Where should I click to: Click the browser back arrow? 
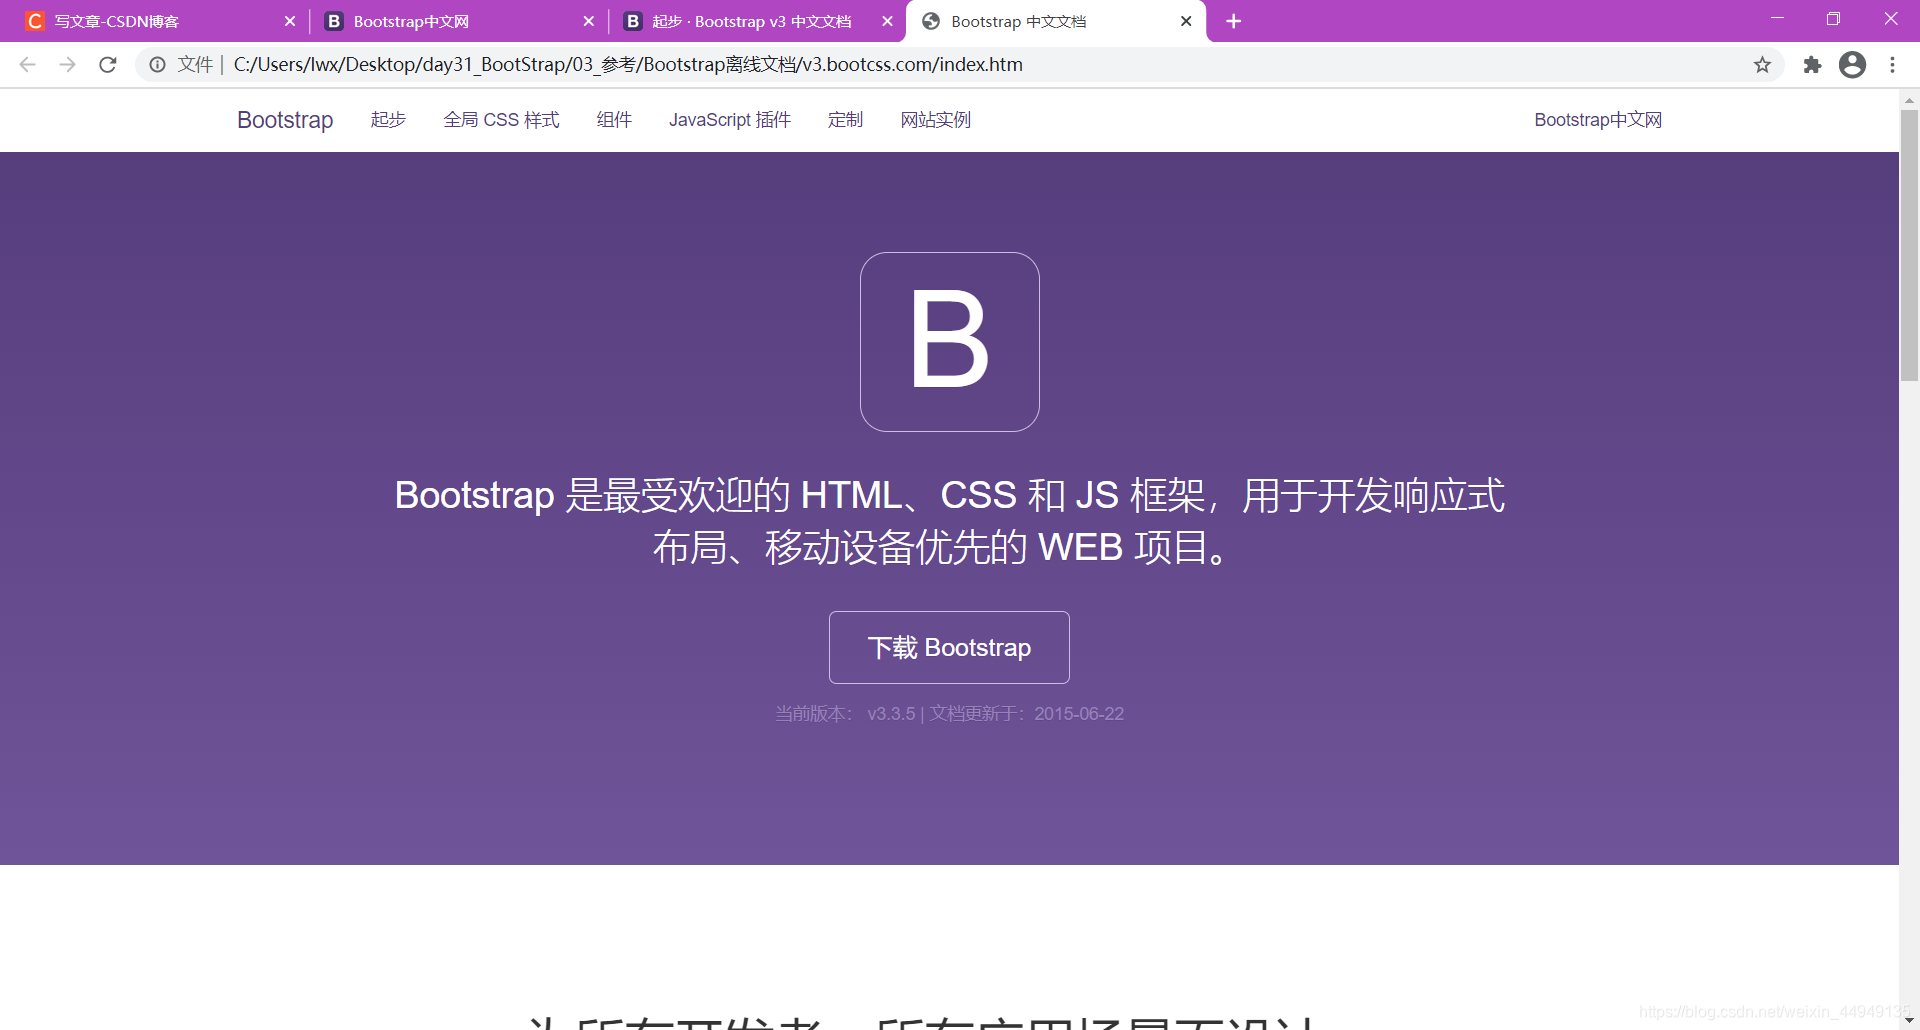point(27,65)
